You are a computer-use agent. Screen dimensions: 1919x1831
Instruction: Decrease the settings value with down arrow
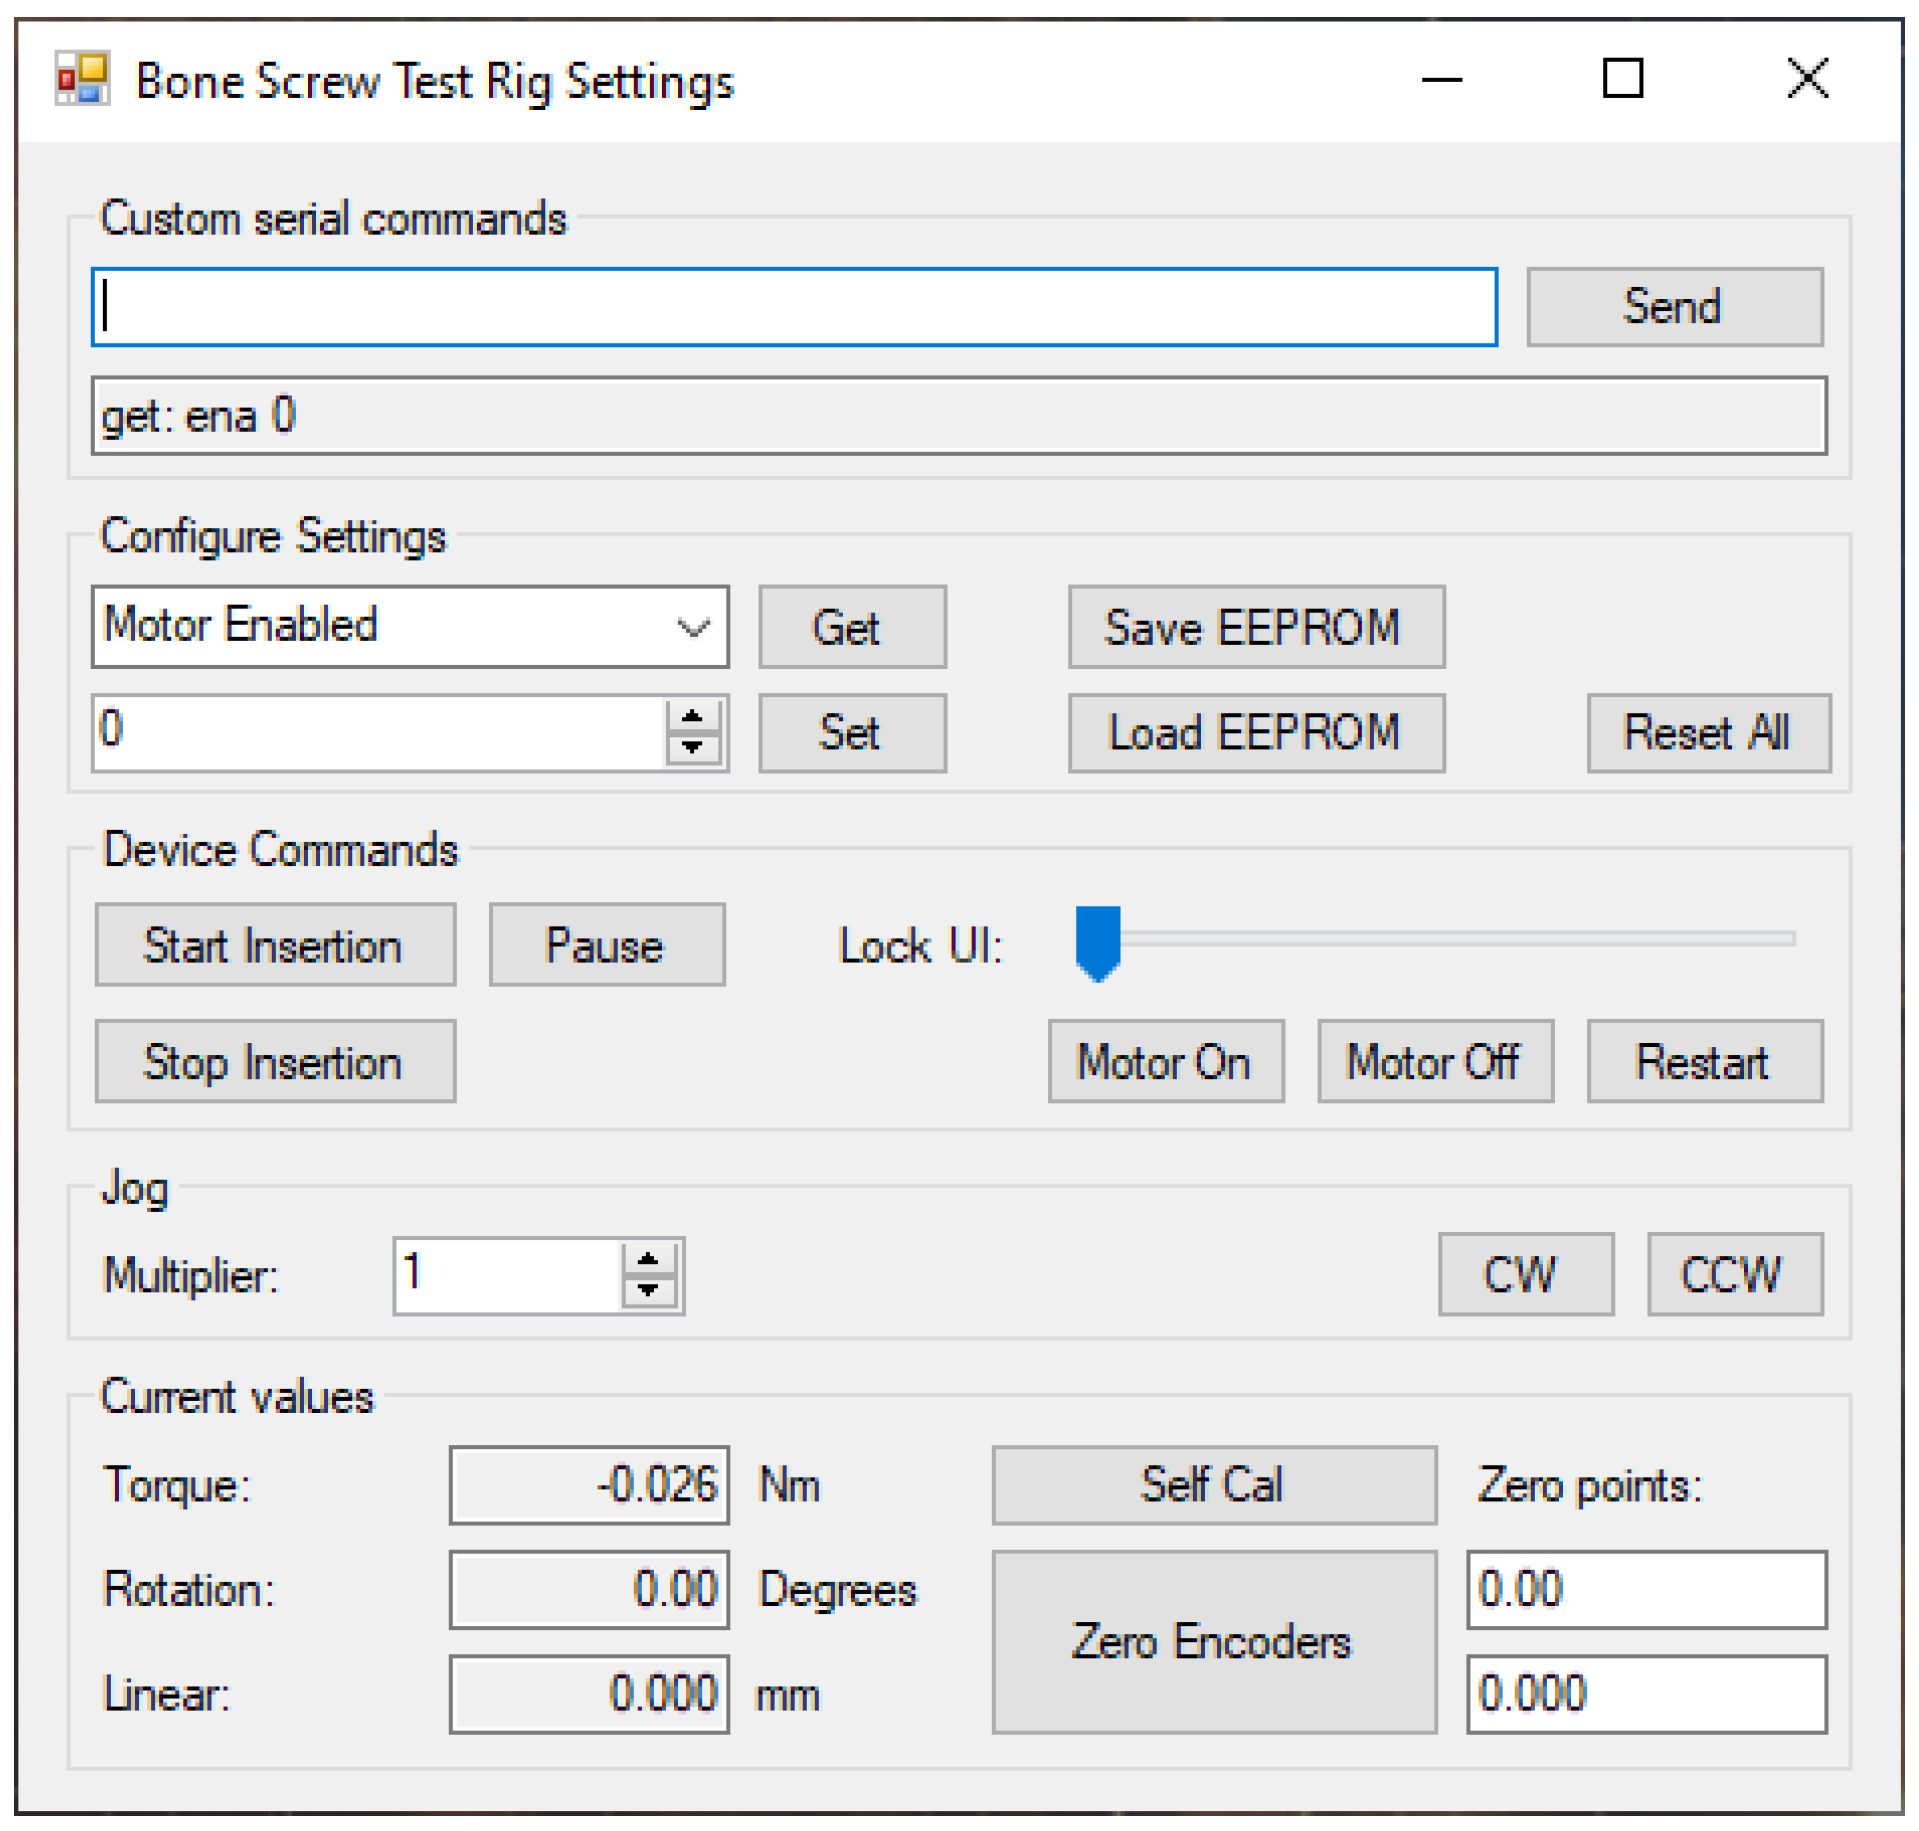tap(692, 747)
